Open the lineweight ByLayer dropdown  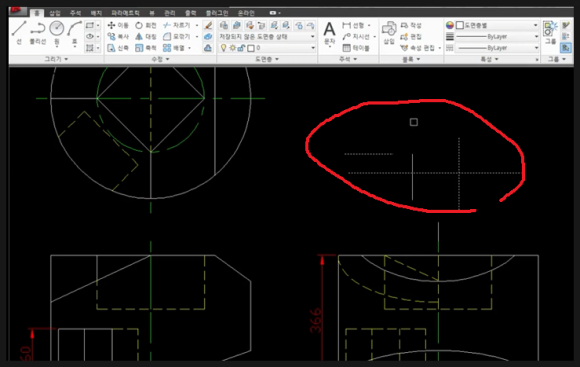click(x=496, y=37)
